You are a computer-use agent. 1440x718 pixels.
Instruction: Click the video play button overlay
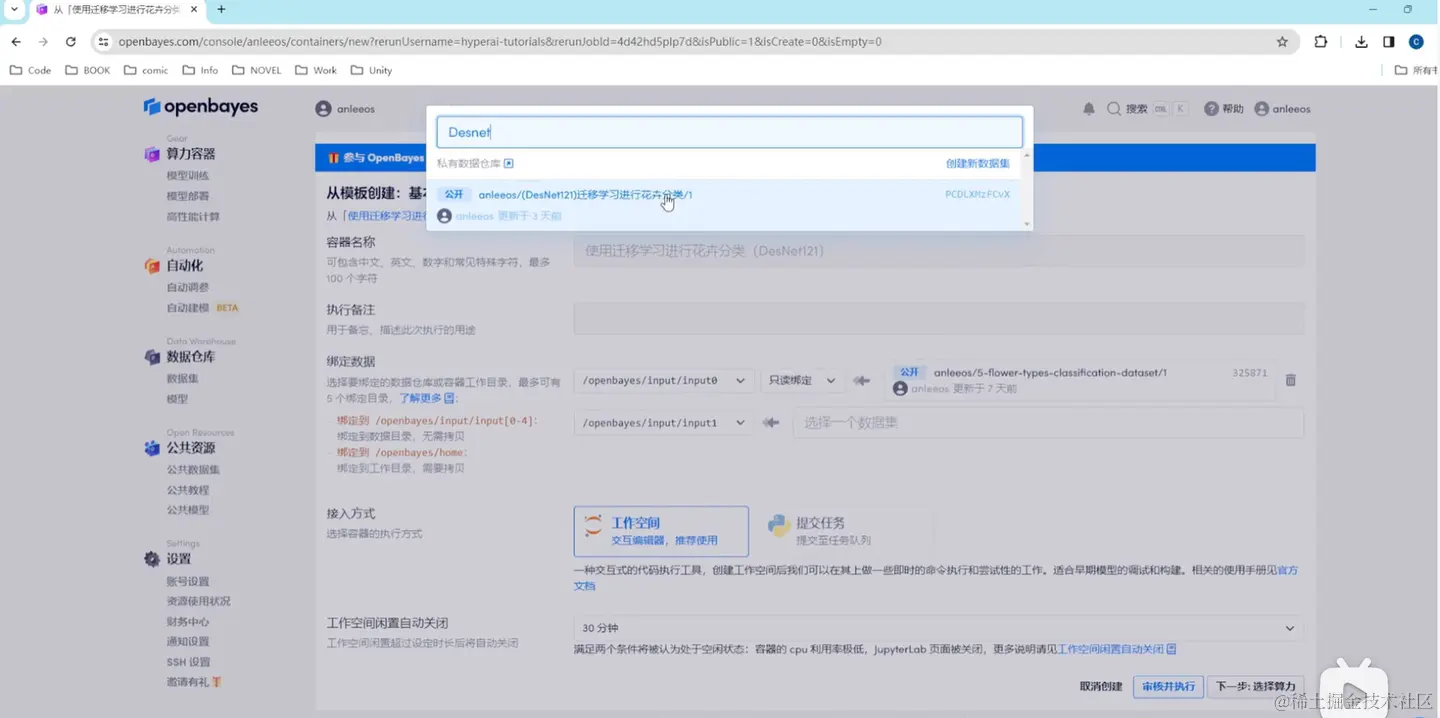(1353, 689)
